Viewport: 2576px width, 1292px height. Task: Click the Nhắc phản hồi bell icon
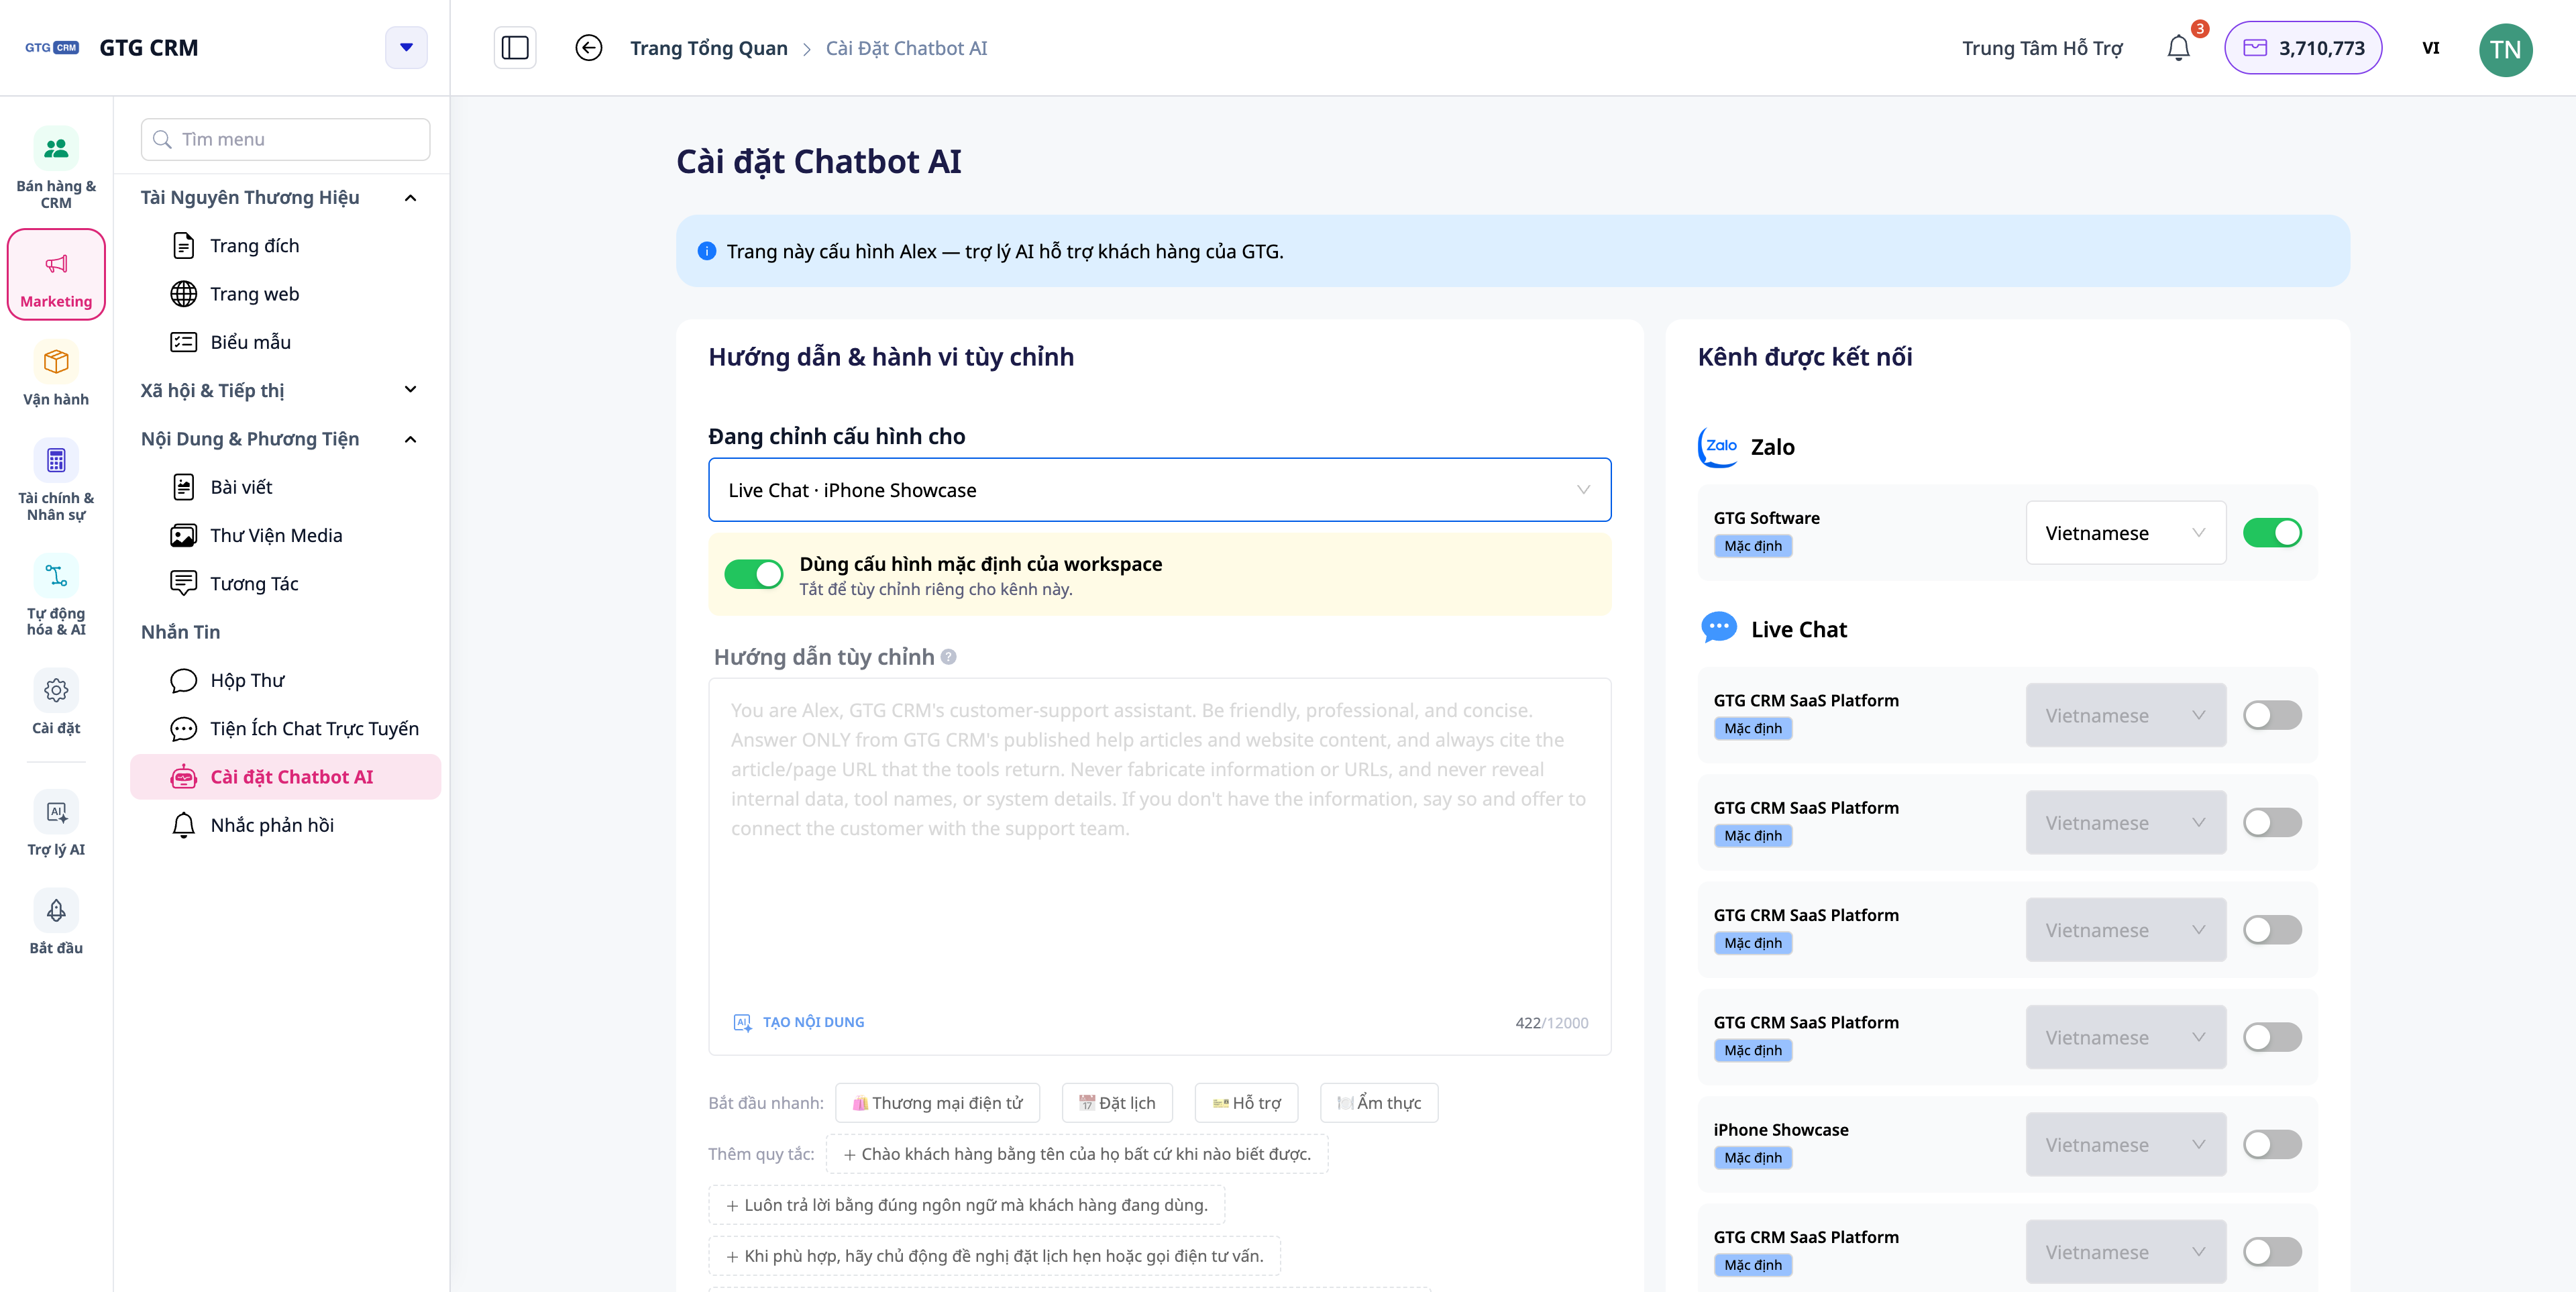pyautogui.click(x=183, y=825)
